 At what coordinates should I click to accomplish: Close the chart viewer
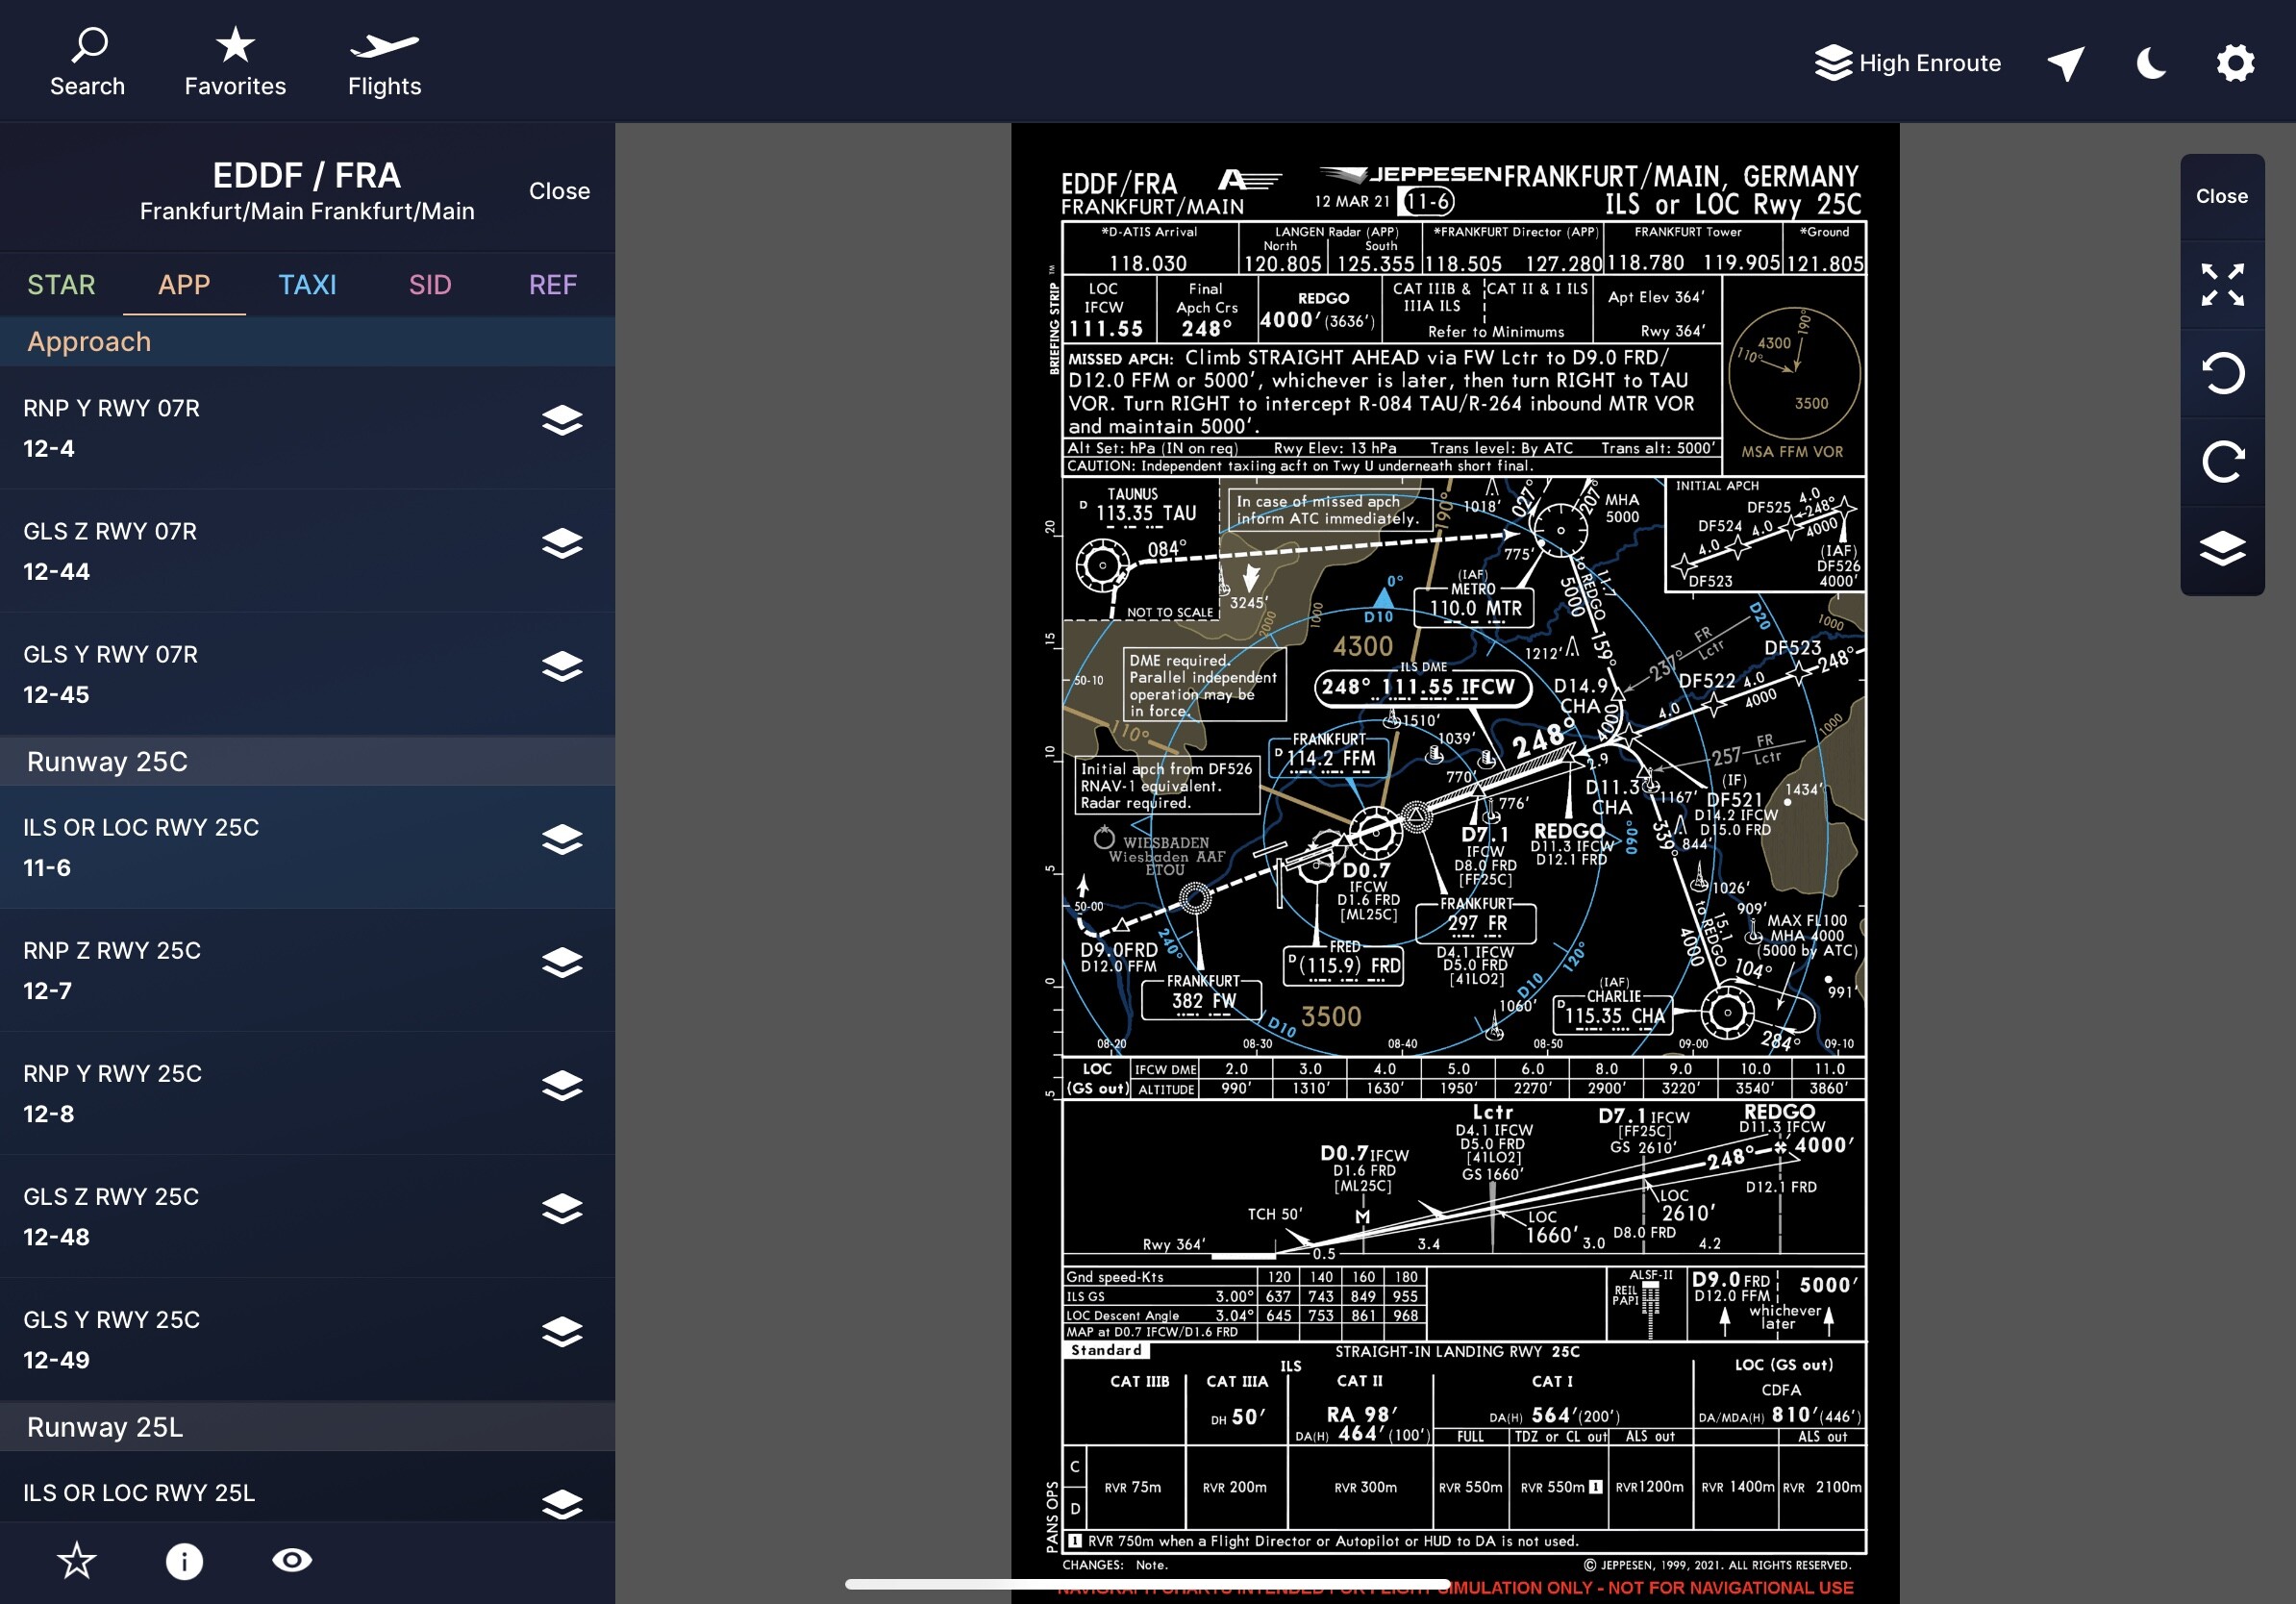click(x=2222, y=197)
